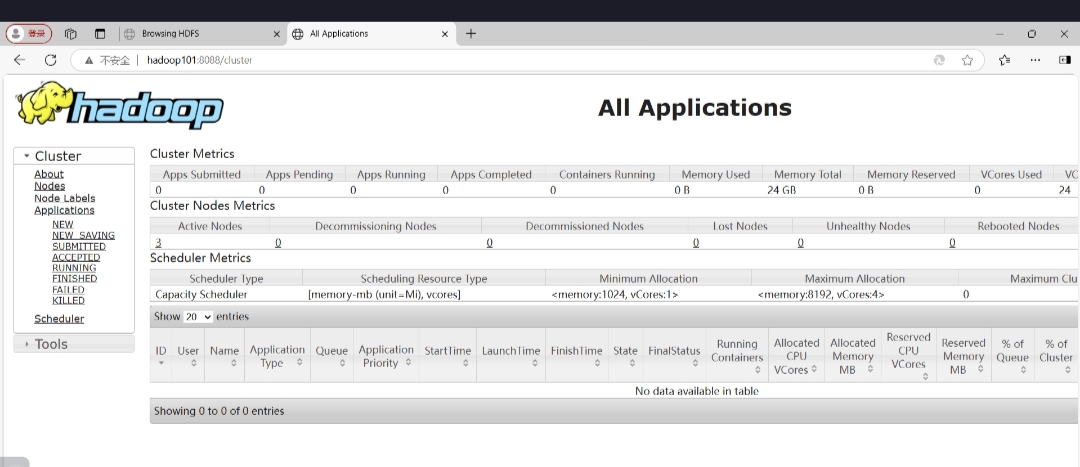The image size is (1080, 467).
Task: Filter applications by SUBMITTED state
Action: 79,247
